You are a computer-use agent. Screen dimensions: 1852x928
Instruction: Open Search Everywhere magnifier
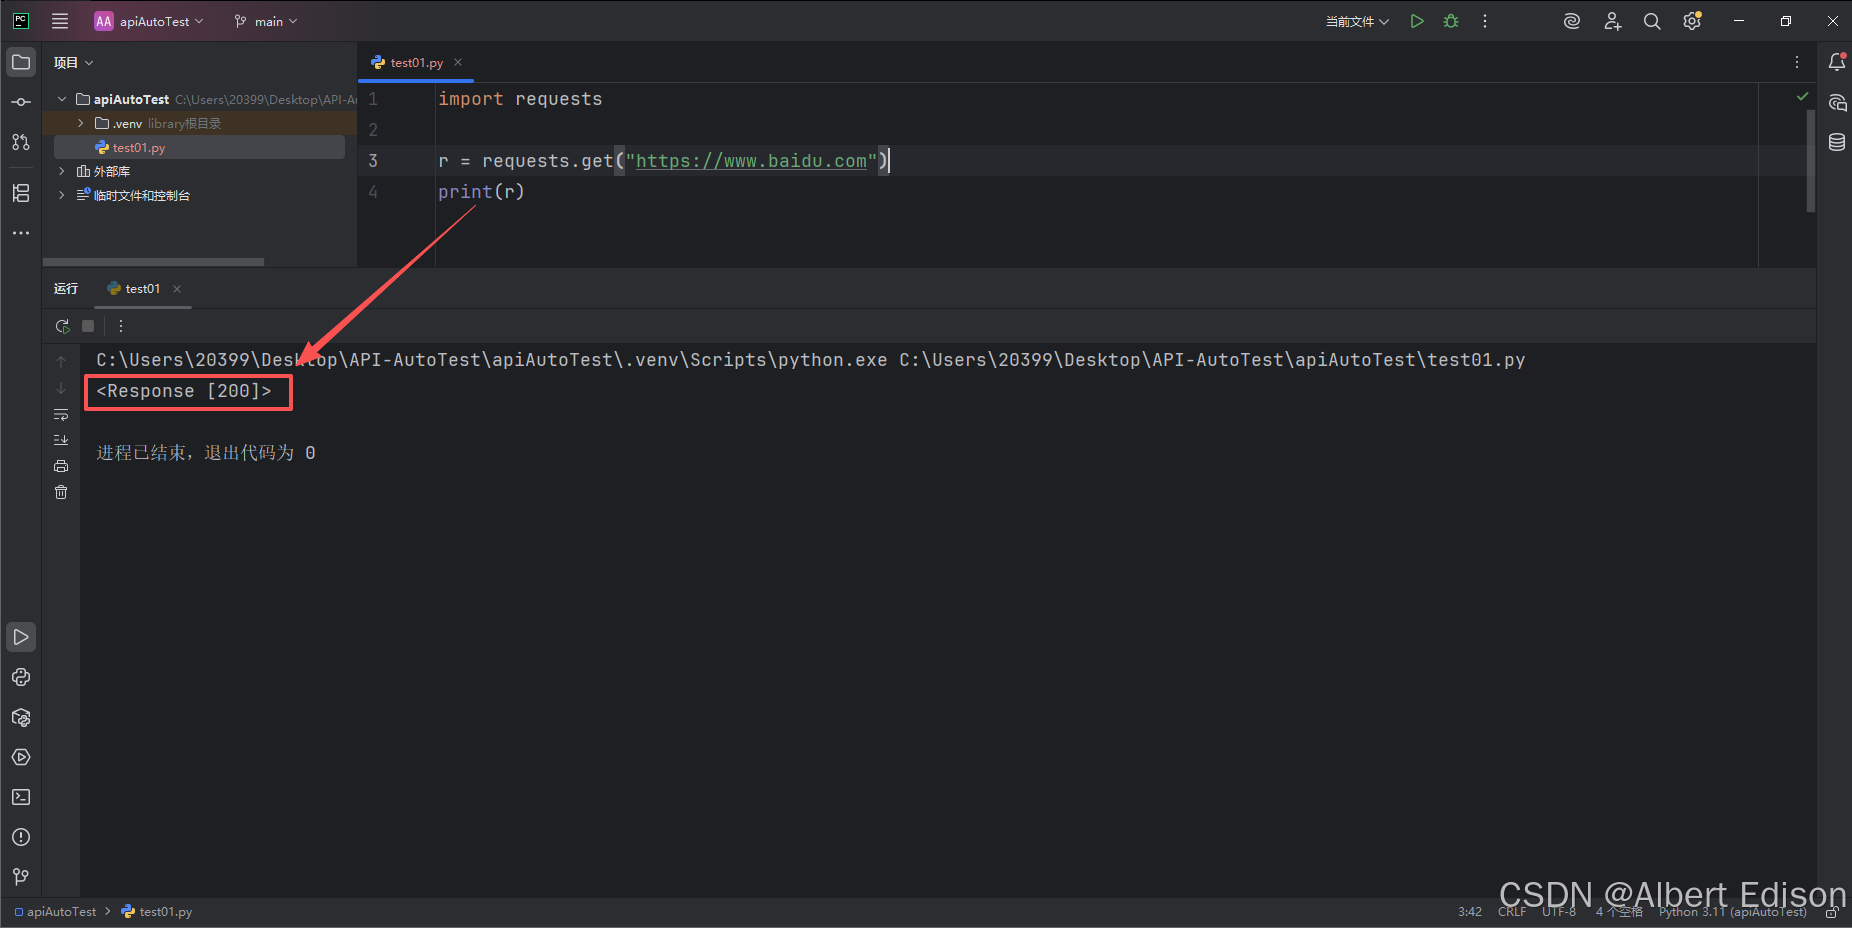click(x=1652, y=21)
